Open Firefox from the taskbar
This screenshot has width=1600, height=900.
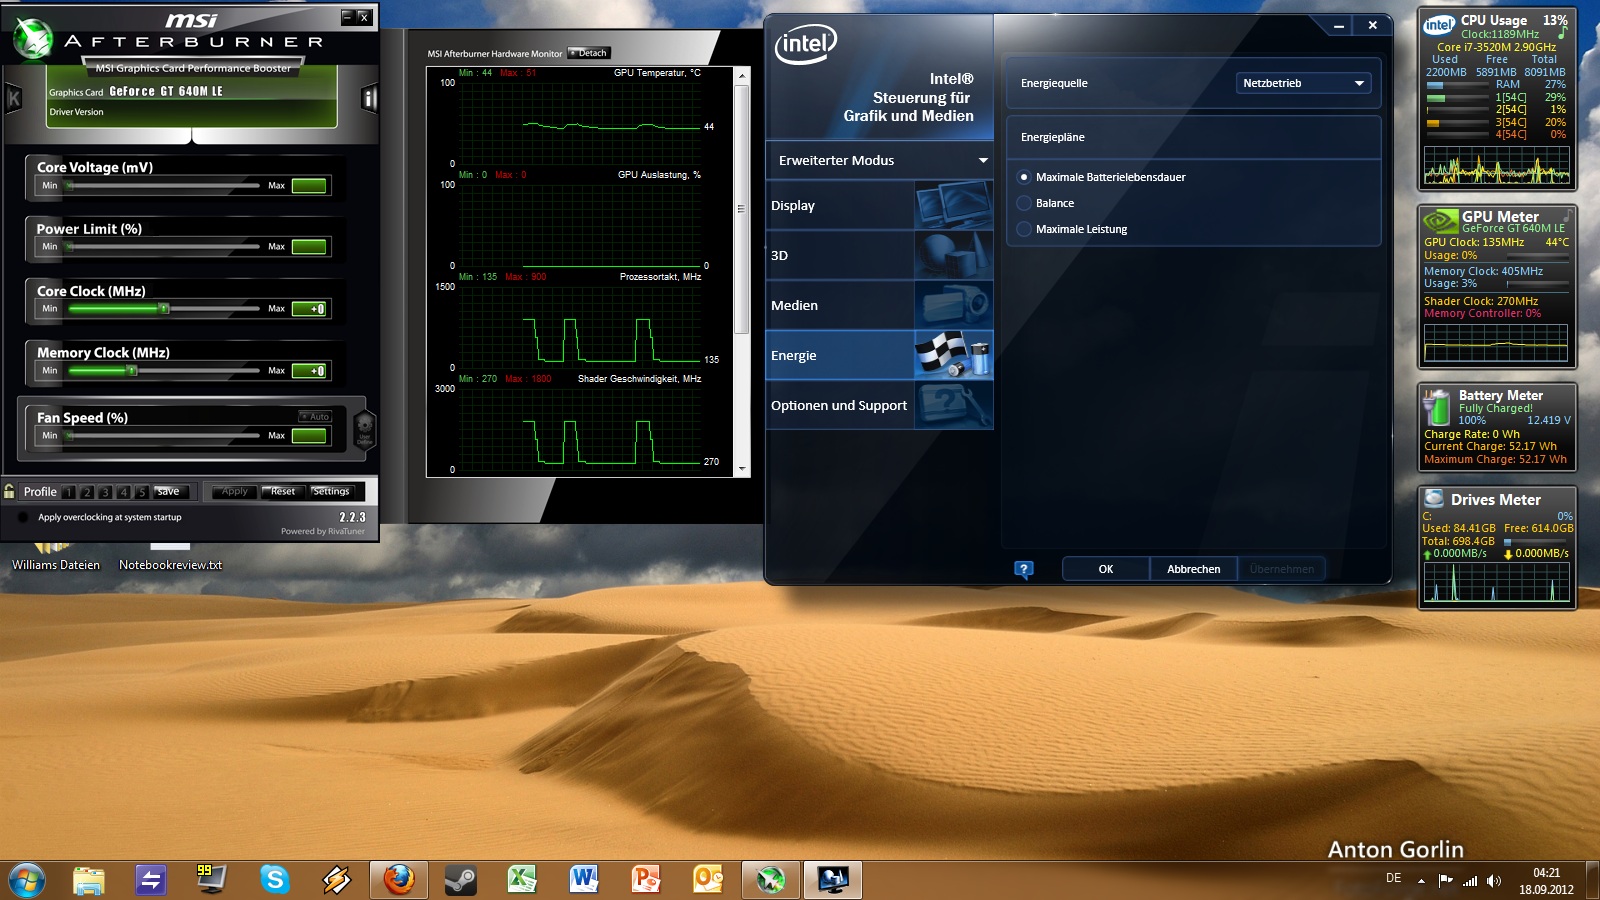(x=398, y=879)
